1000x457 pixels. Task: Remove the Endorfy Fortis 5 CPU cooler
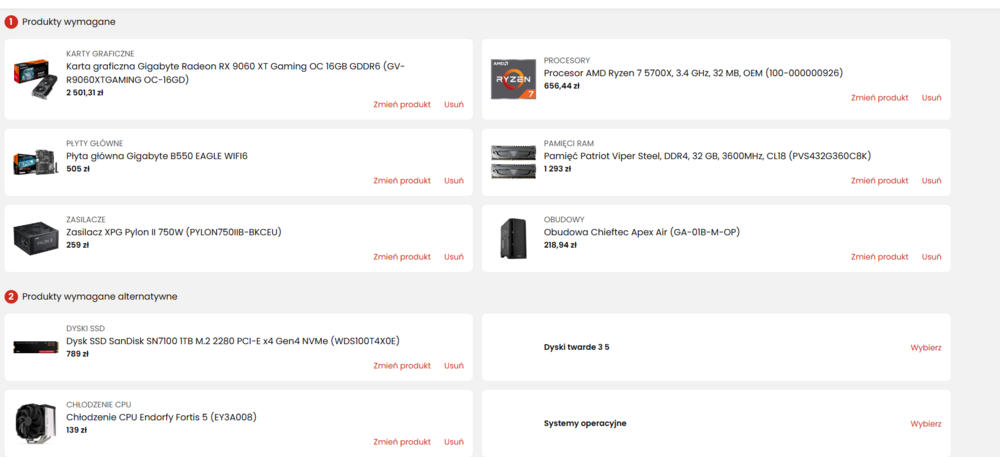[454, 442]
